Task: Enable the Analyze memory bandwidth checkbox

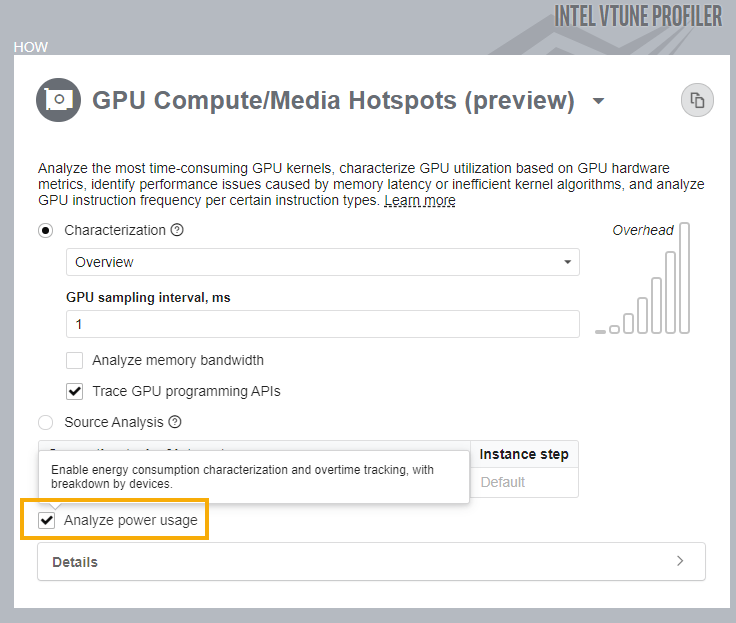Action: 75,360
